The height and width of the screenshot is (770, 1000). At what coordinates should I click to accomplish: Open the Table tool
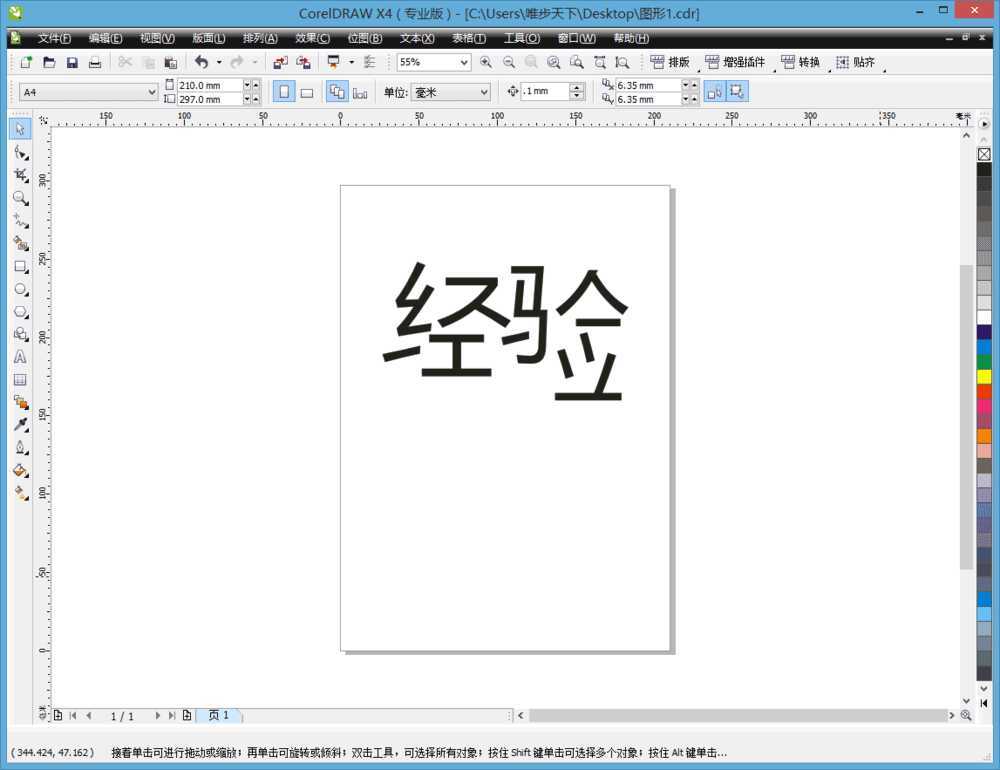point(20,379)
